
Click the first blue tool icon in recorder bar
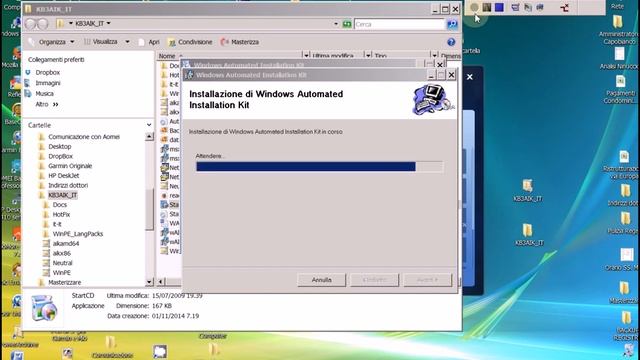pos(515,7)
